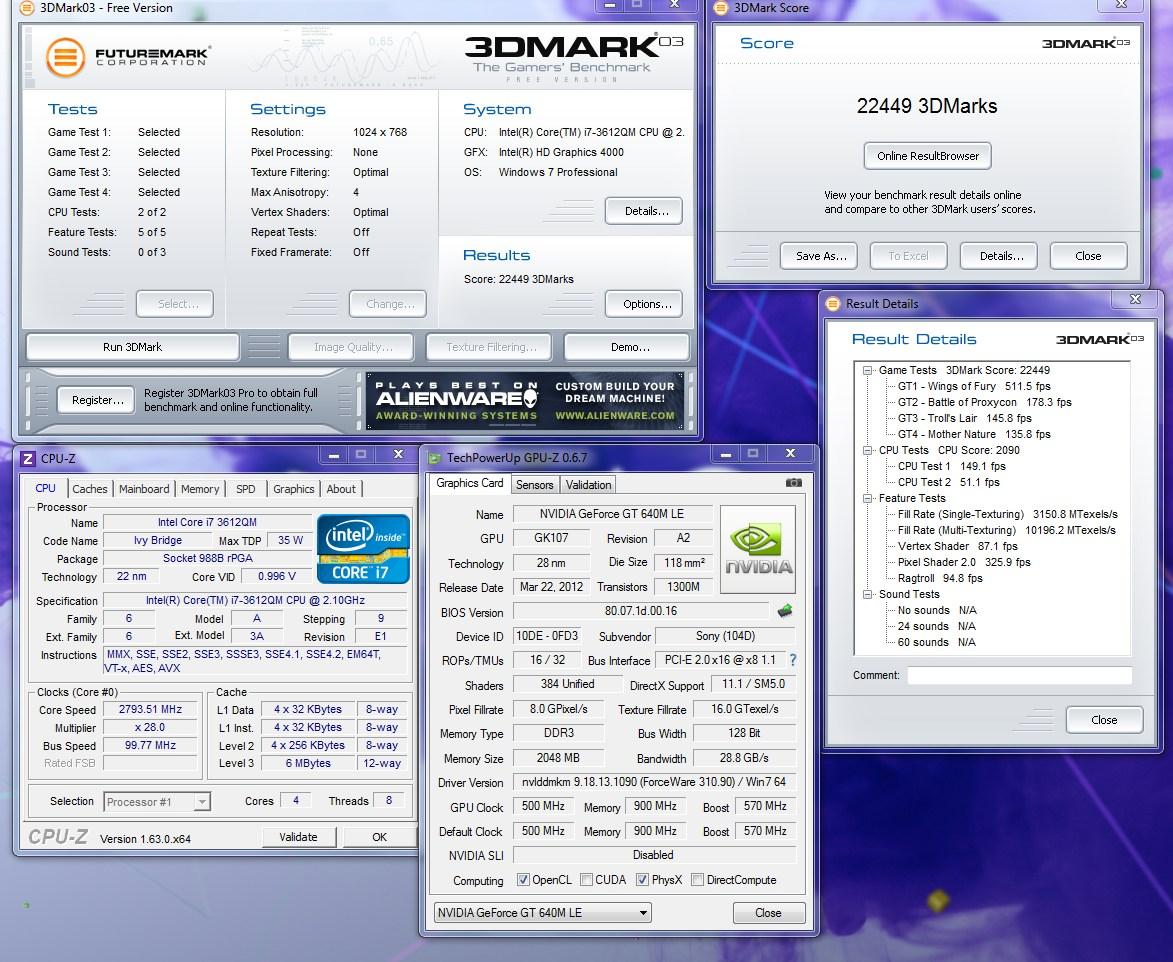Image resolution: width=1173 pixels, height=962 pixels.
Task: Click the GPU-Z screenshot camera icon
Action: [793, 483]
